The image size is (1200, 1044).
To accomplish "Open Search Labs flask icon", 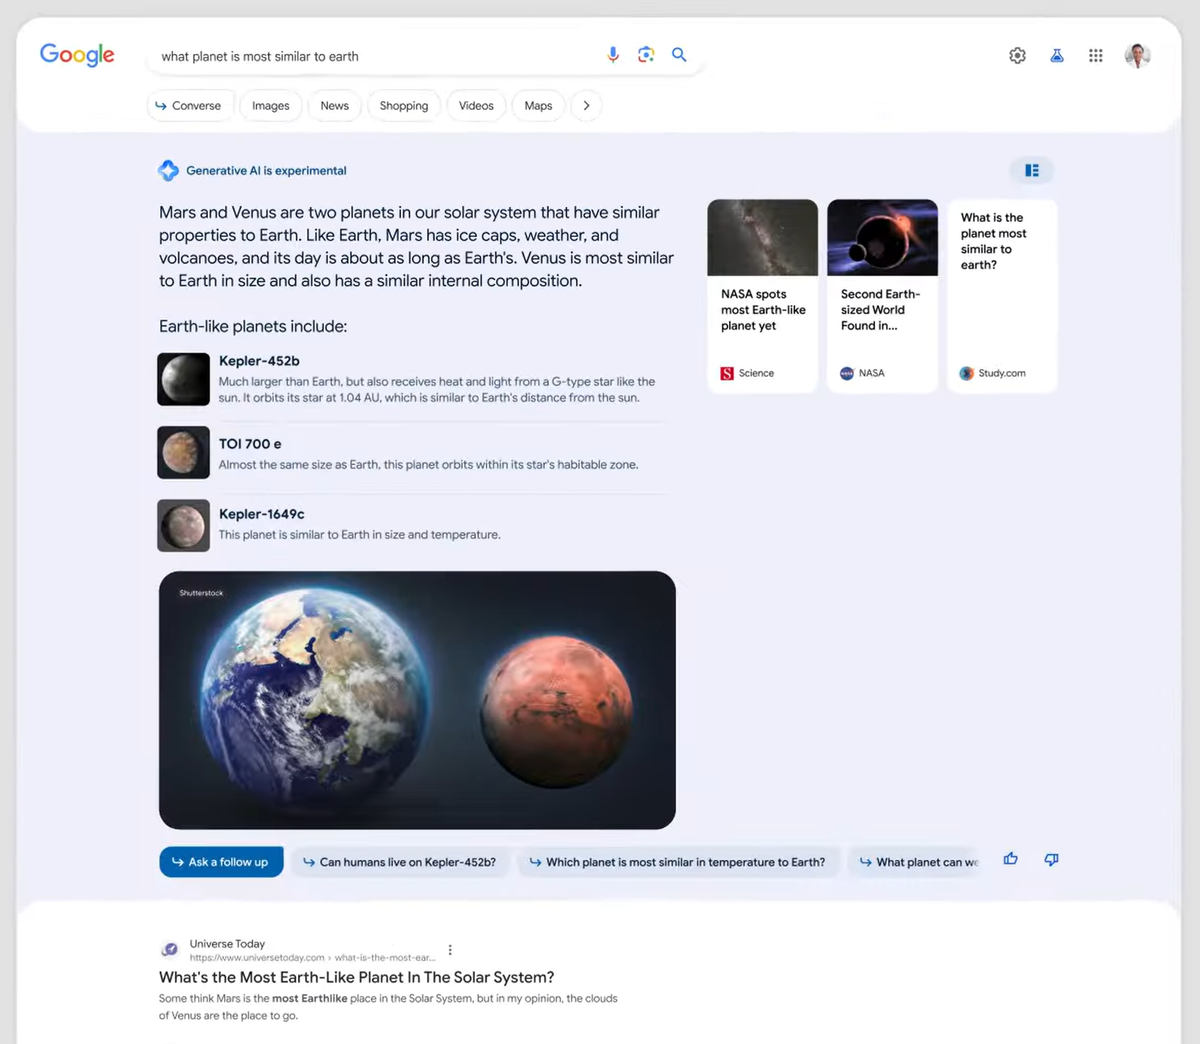I will [x=1057, y=56].
